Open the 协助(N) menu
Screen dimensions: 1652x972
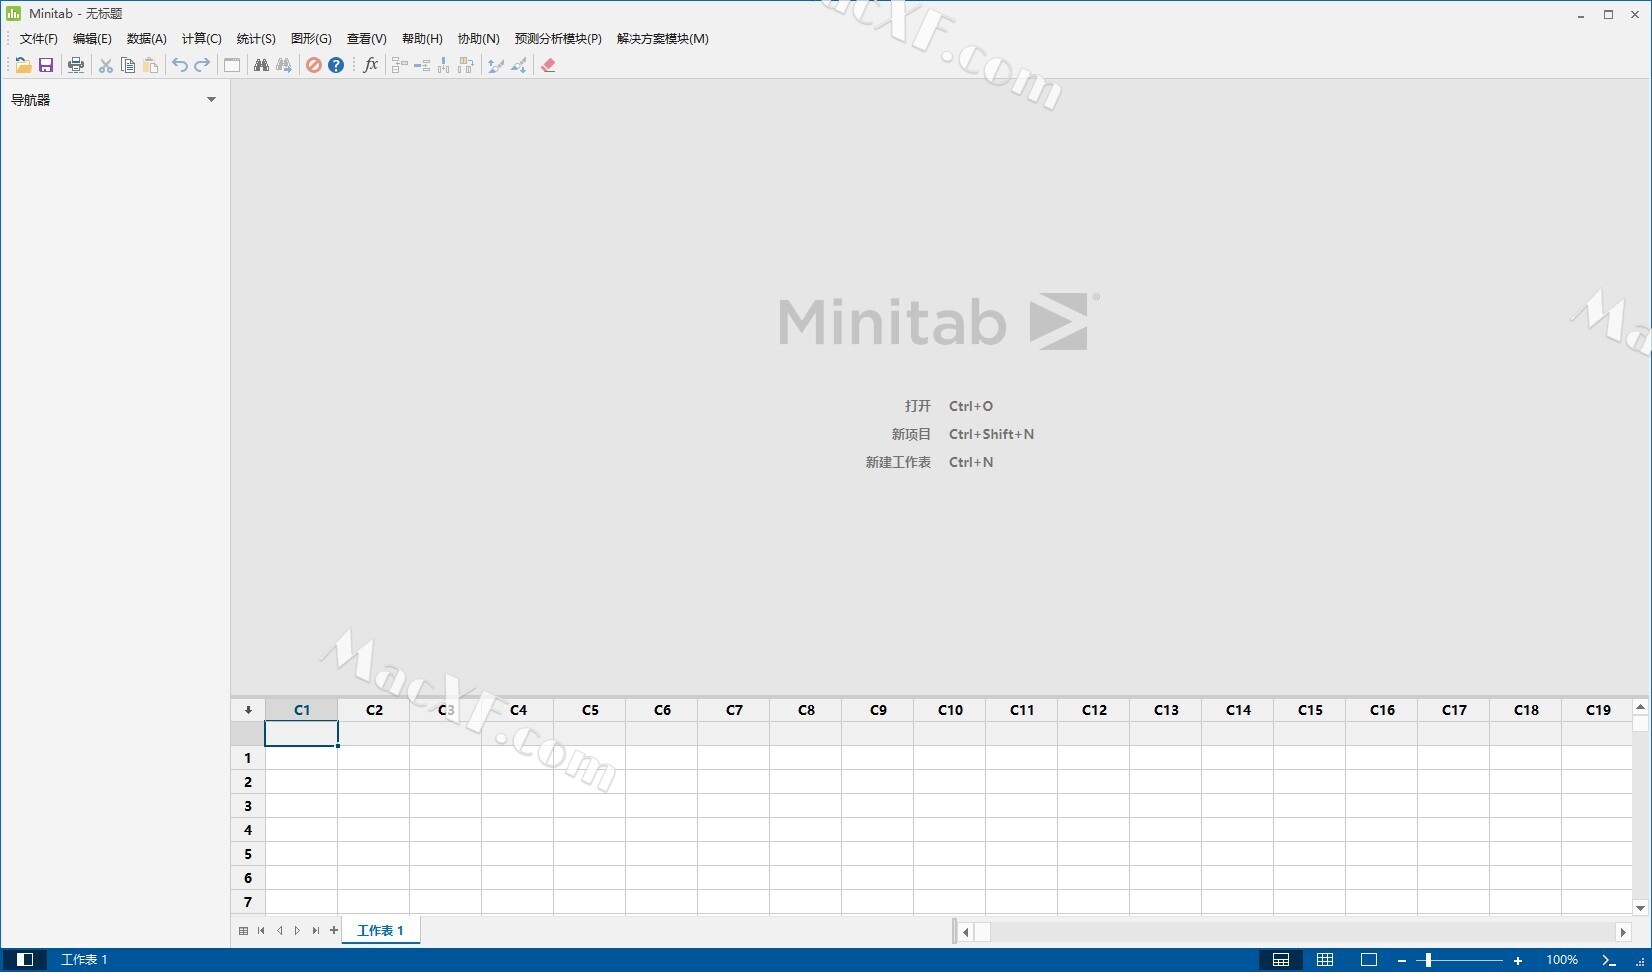click(x=479, y=39)
